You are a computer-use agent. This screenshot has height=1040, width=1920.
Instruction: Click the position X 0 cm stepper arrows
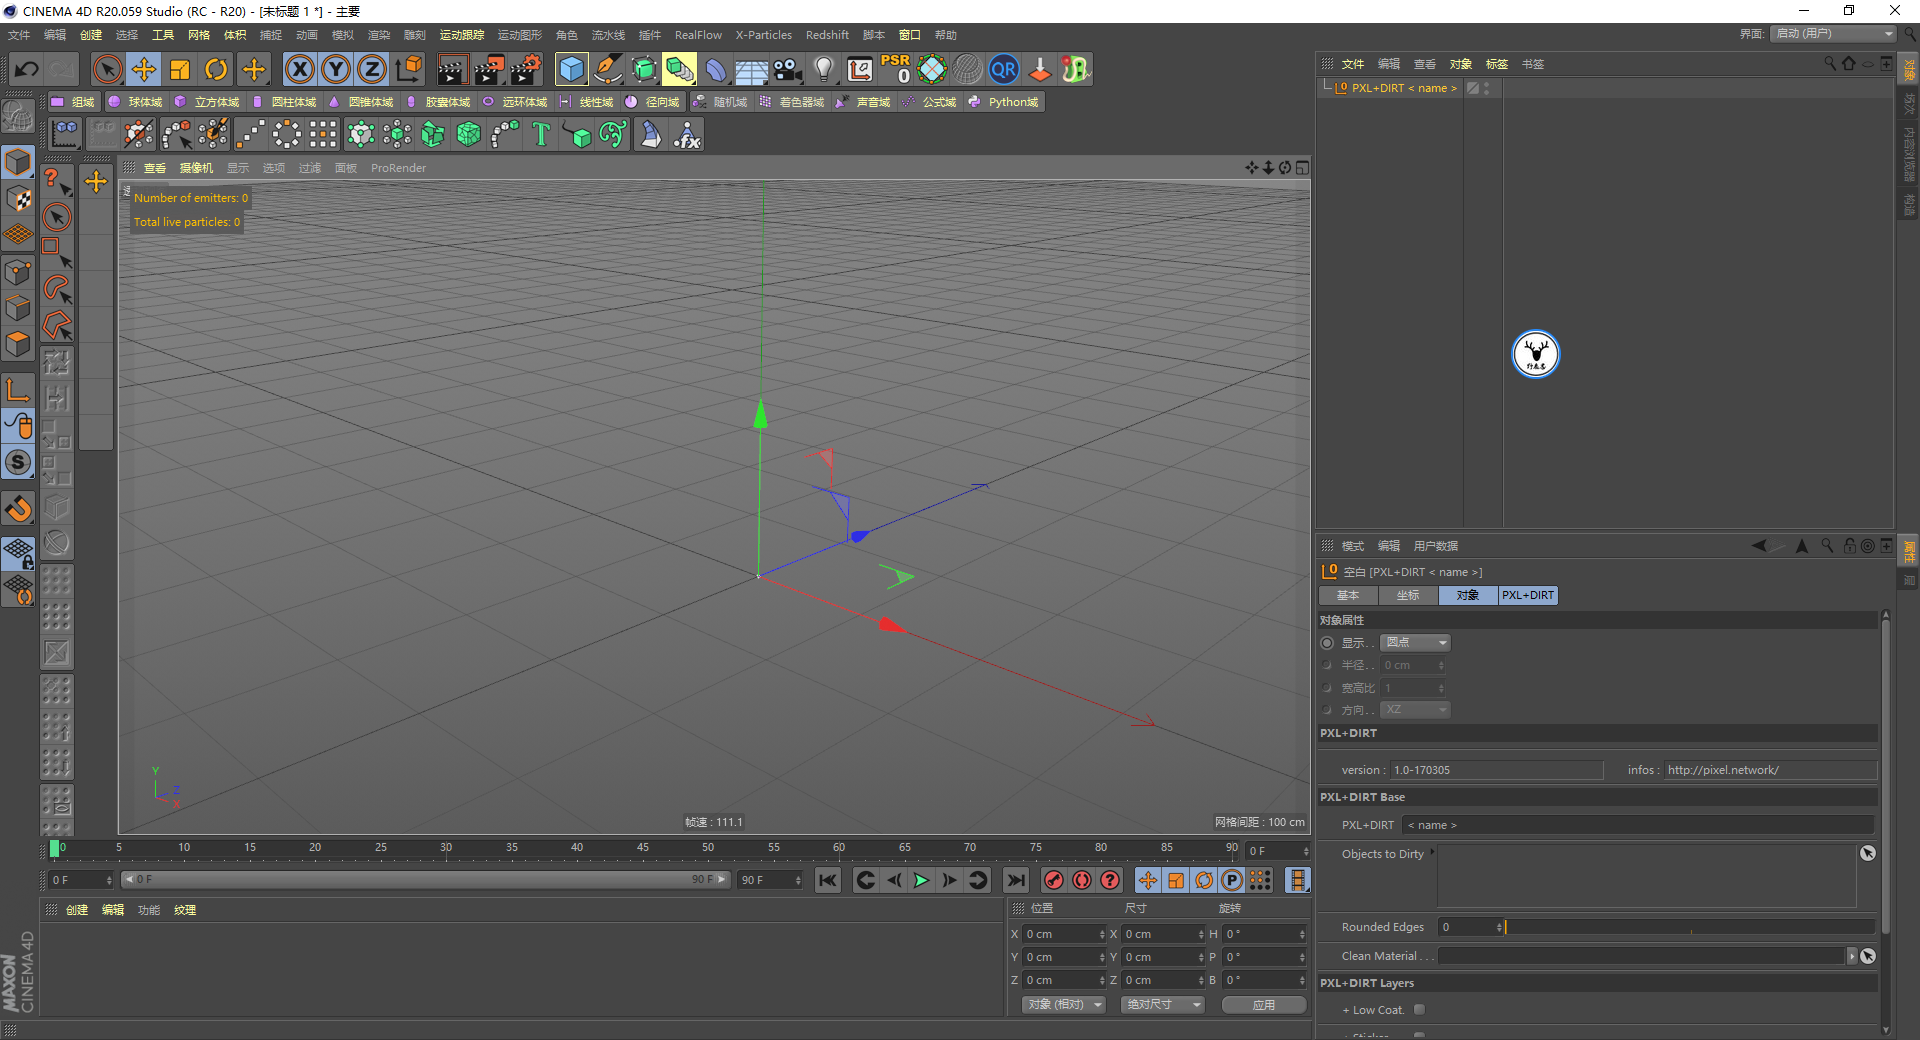pos(1102,934)
